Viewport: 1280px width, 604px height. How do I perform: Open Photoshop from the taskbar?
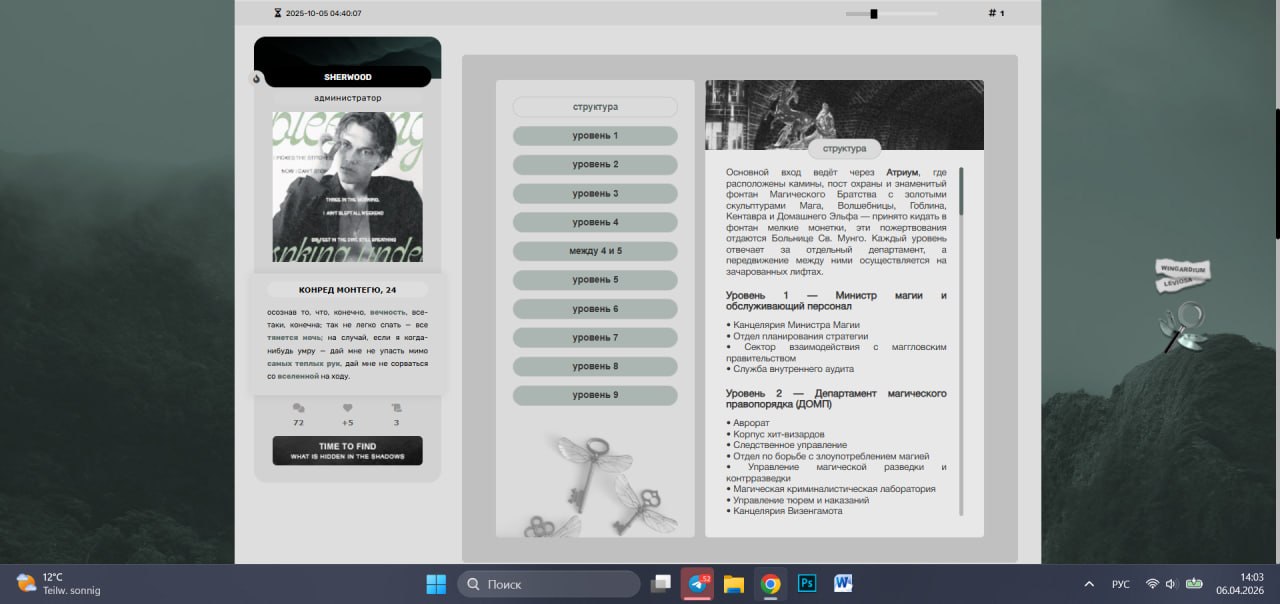pyautogui.click(x=806, y=583)
